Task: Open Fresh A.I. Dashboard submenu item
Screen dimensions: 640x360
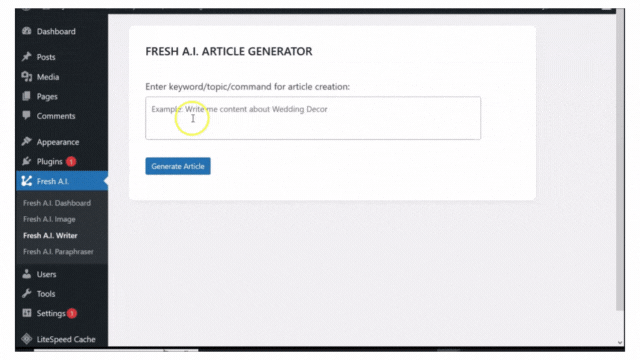Action: point(57,203)
